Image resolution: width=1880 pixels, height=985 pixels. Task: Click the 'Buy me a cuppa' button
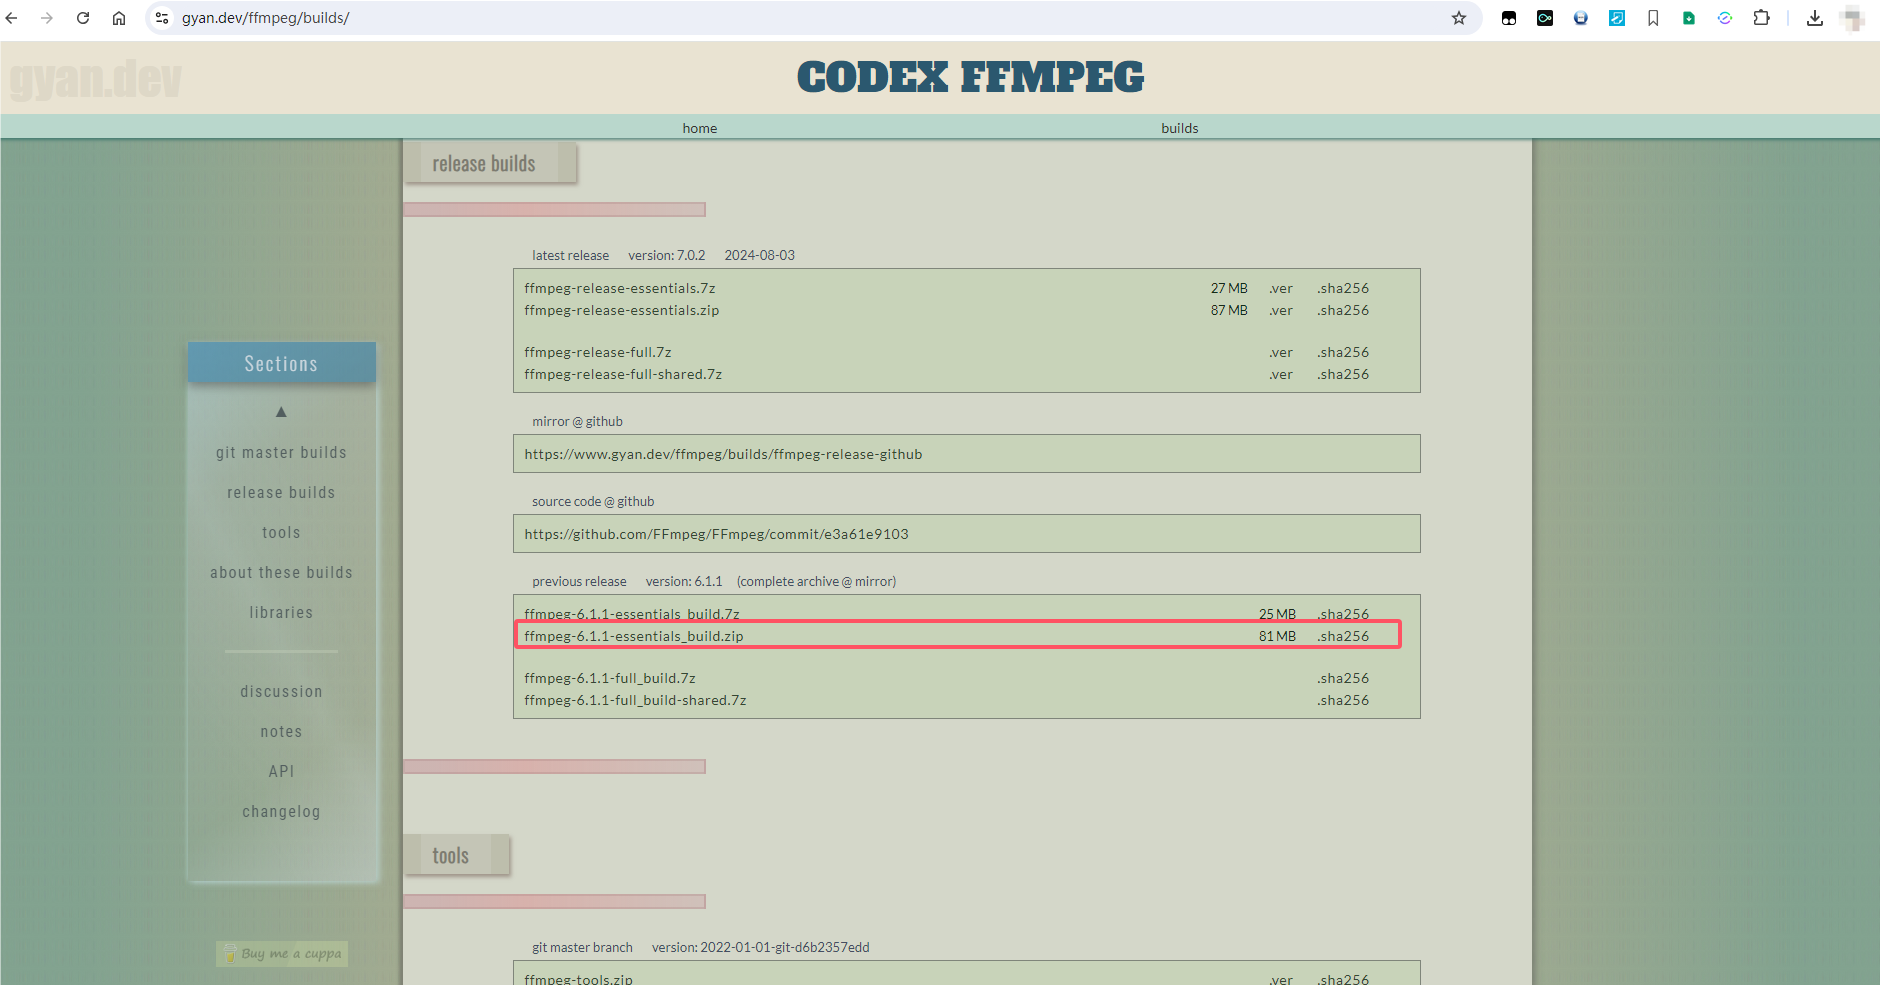coord(282,954)
